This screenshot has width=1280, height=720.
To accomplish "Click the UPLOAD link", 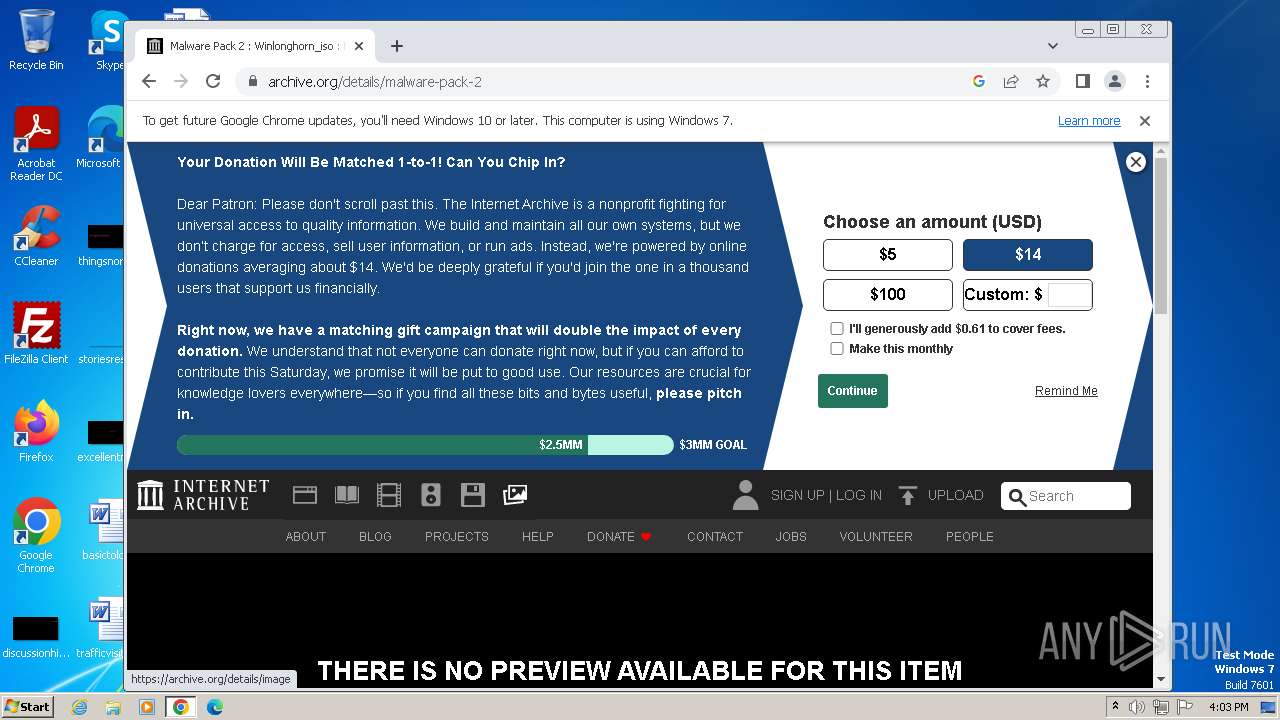I will pyautogui.click(x=956, y=495).
